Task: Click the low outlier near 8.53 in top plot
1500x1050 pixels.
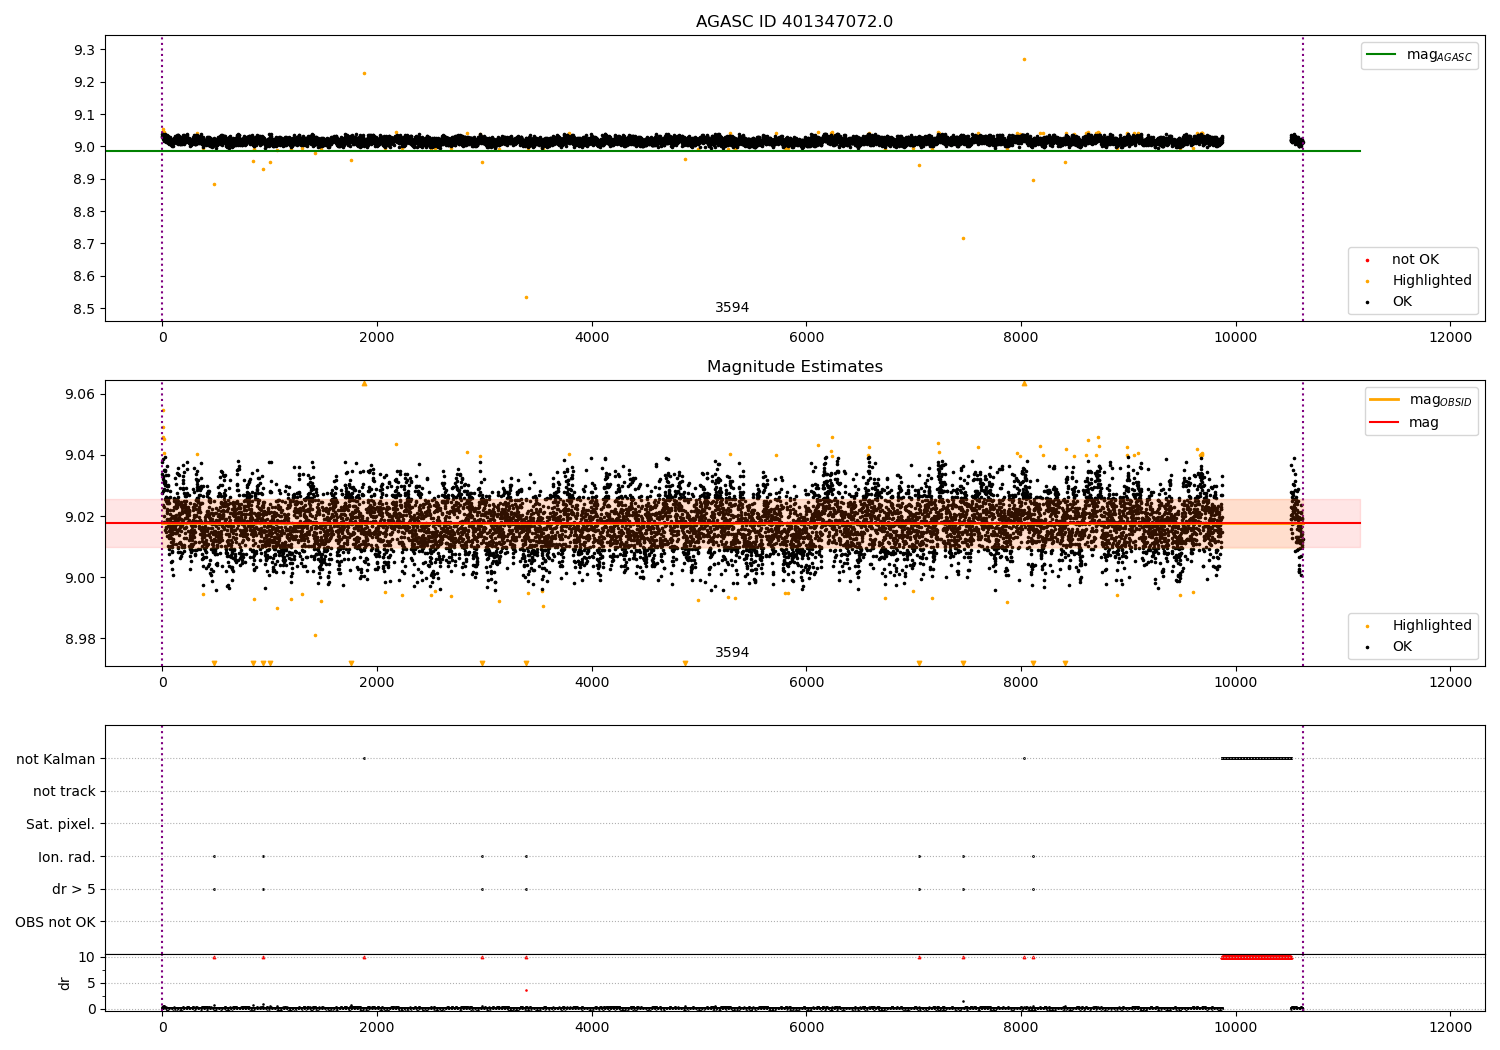Action: tap(526, 297)
